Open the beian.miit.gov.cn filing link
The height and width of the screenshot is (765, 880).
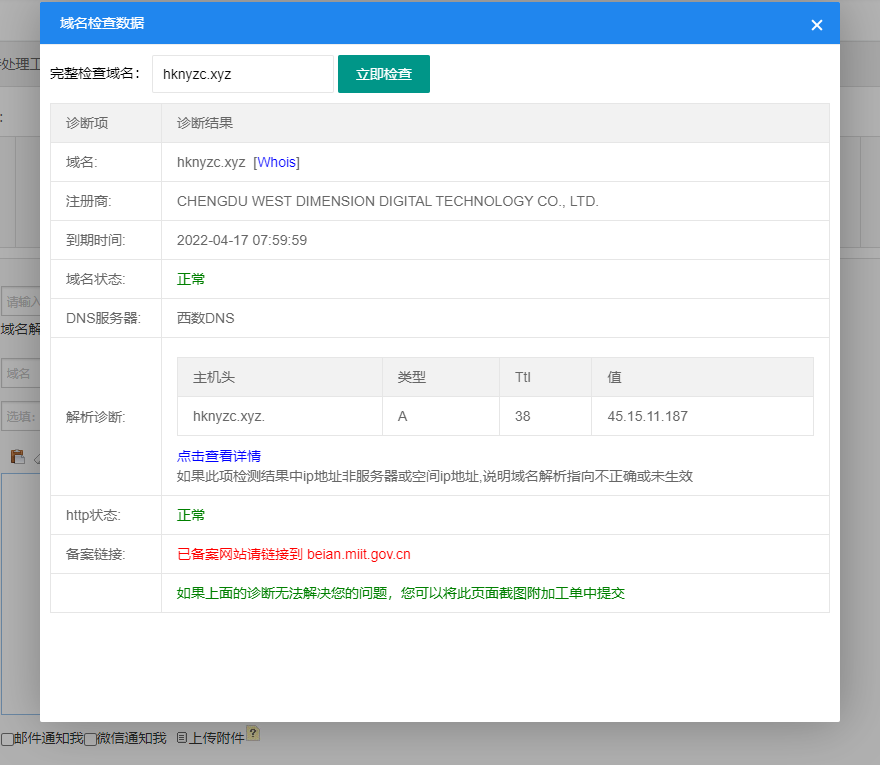(x=358, y=554)
